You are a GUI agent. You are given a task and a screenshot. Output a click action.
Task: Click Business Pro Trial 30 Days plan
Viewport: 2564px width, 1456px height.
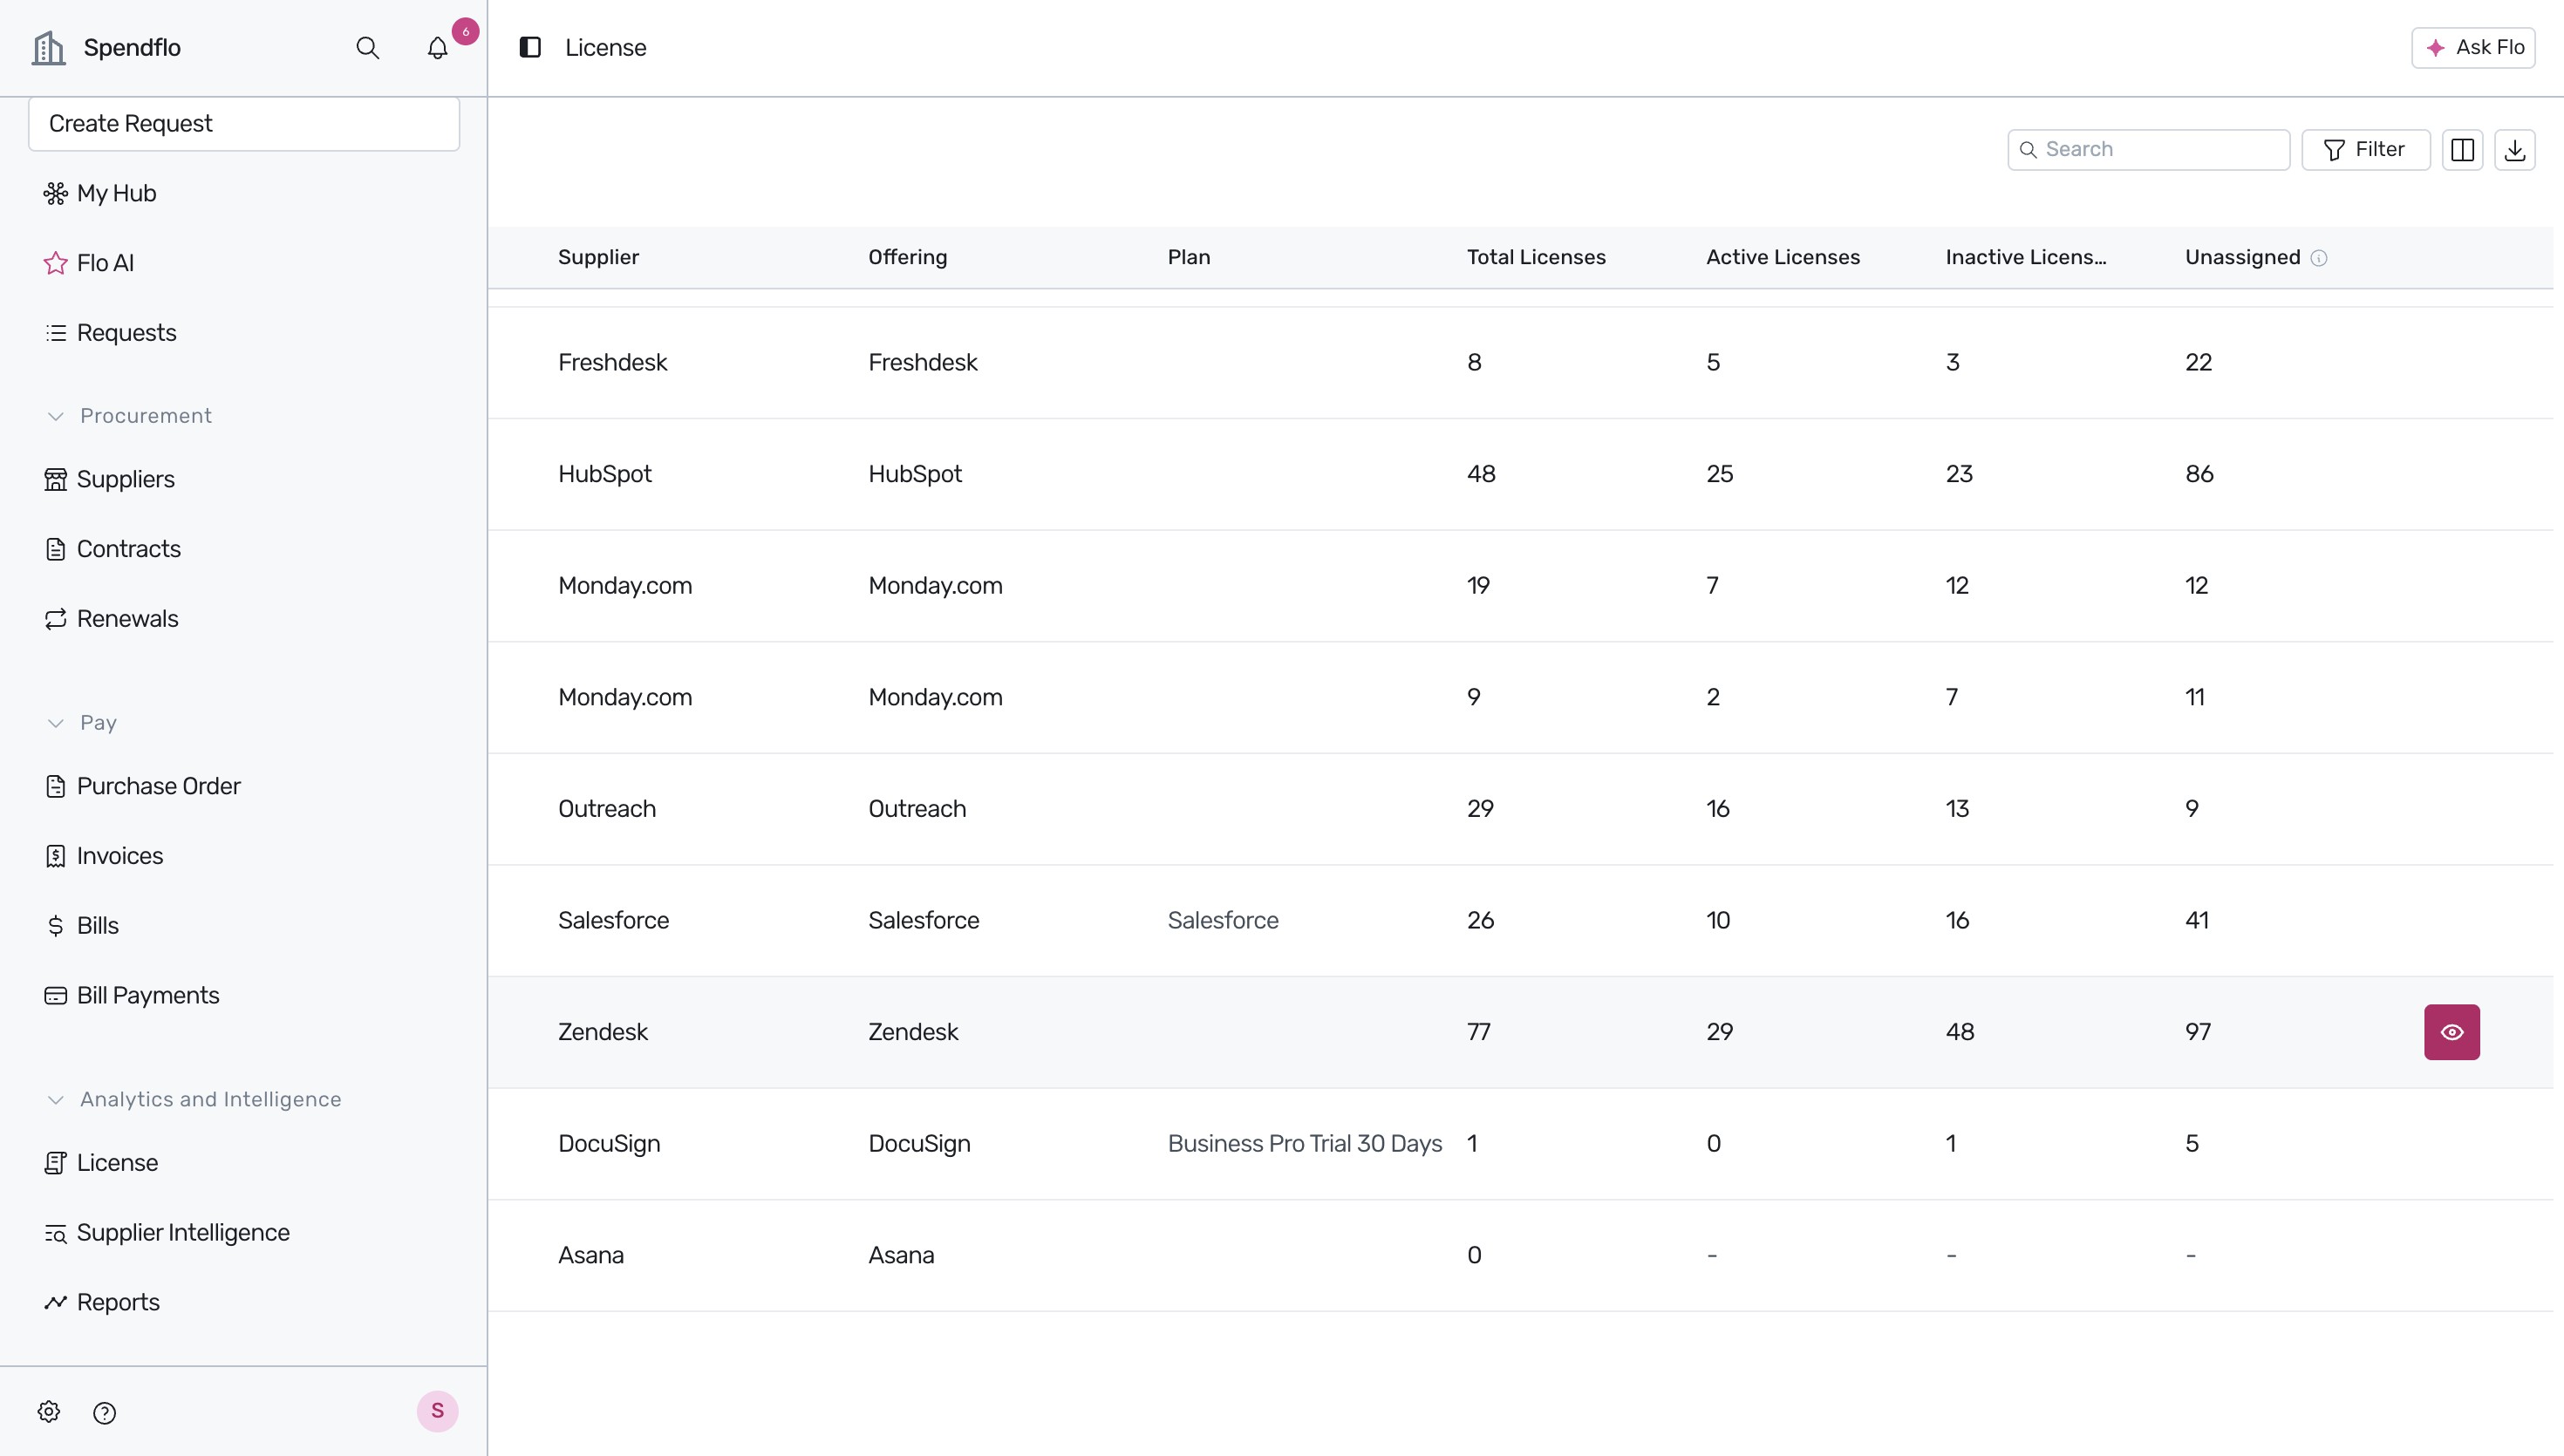1304,1143
